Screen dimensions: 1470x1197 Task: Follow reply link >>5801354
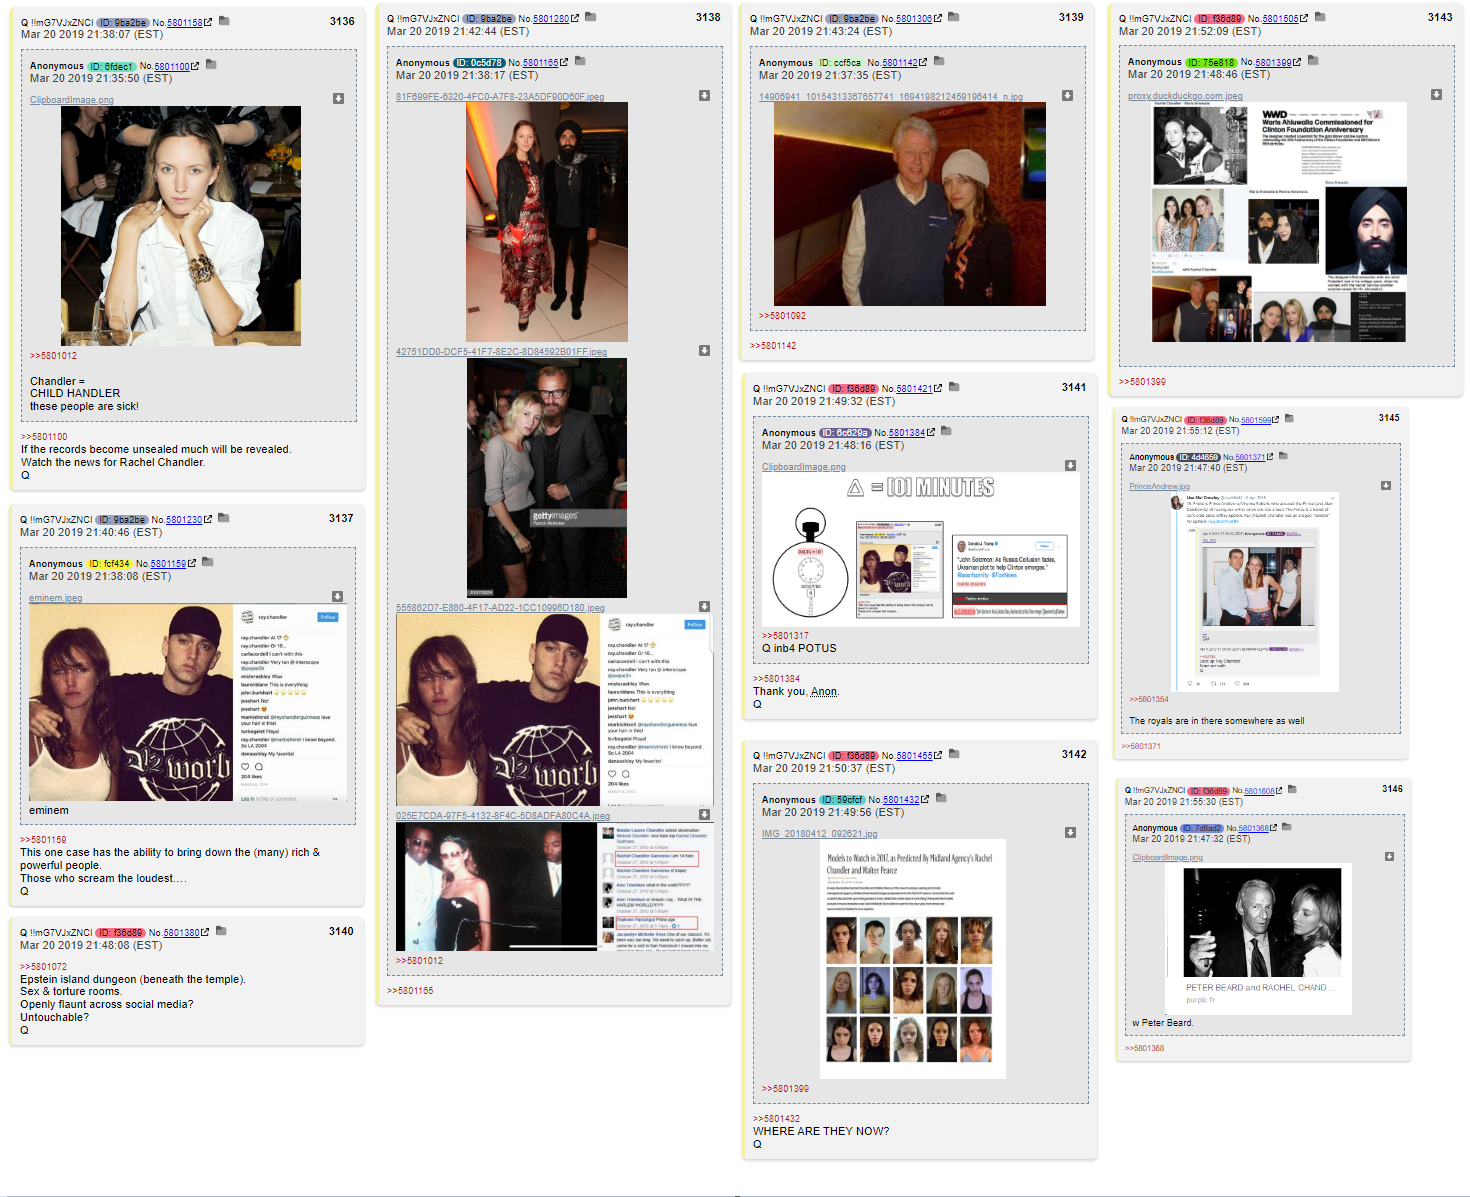click(1148, 700)
